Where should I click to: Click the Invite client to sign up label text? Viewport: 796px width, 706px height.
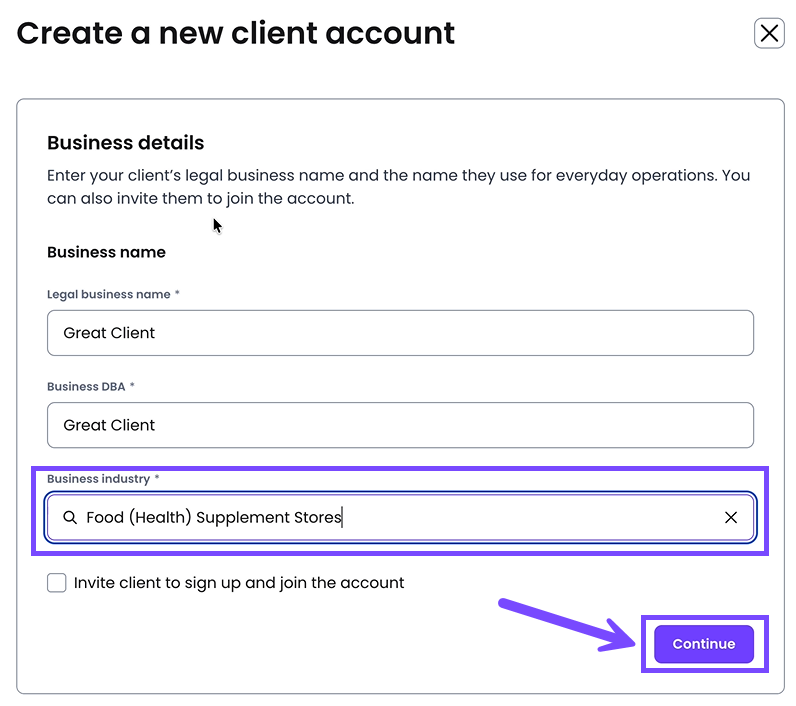click(239, 583)
